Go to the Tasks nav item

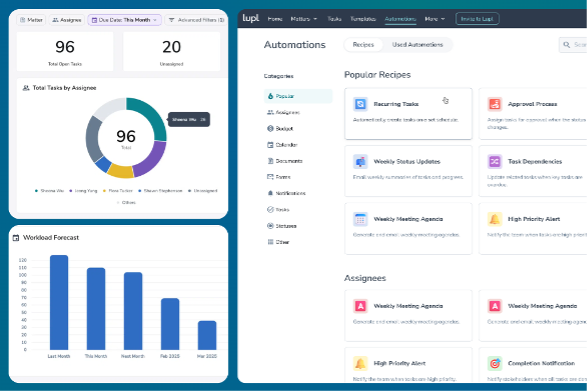334,19
